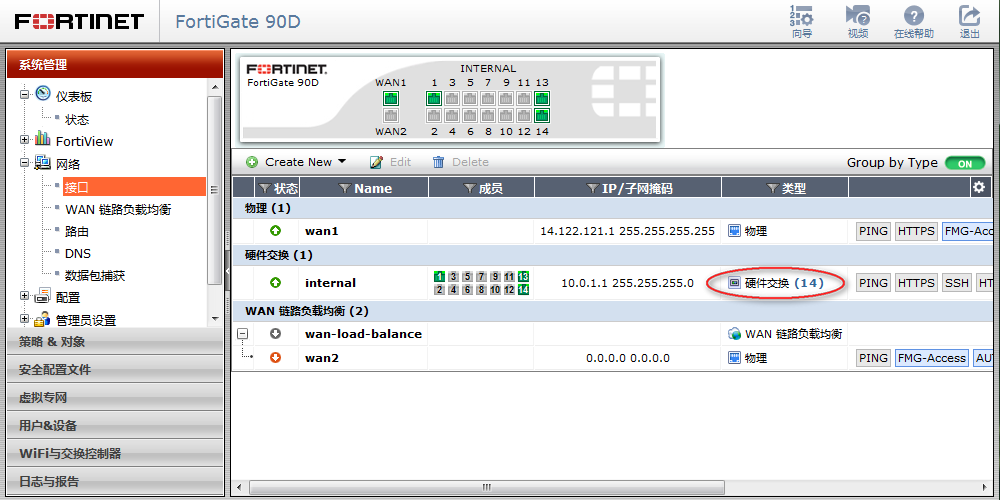Click the WAN1 port on faceplate

(391, 98)
